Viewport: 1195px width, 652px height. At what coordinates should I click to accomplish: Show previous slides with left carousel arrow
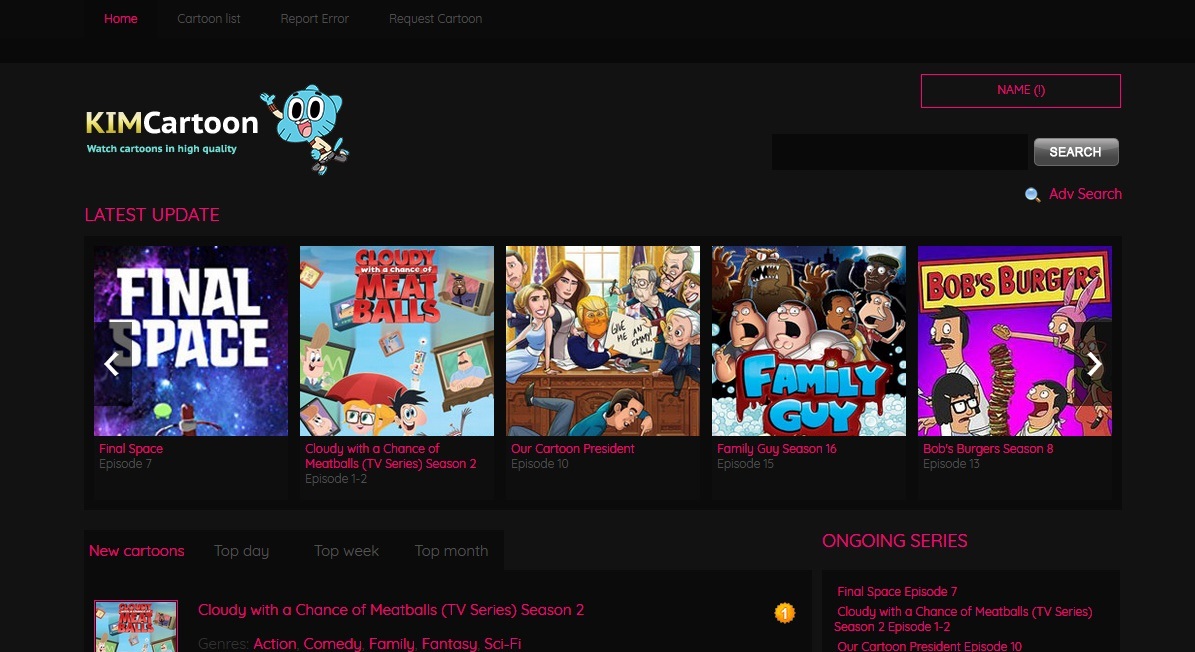point(112,363)
